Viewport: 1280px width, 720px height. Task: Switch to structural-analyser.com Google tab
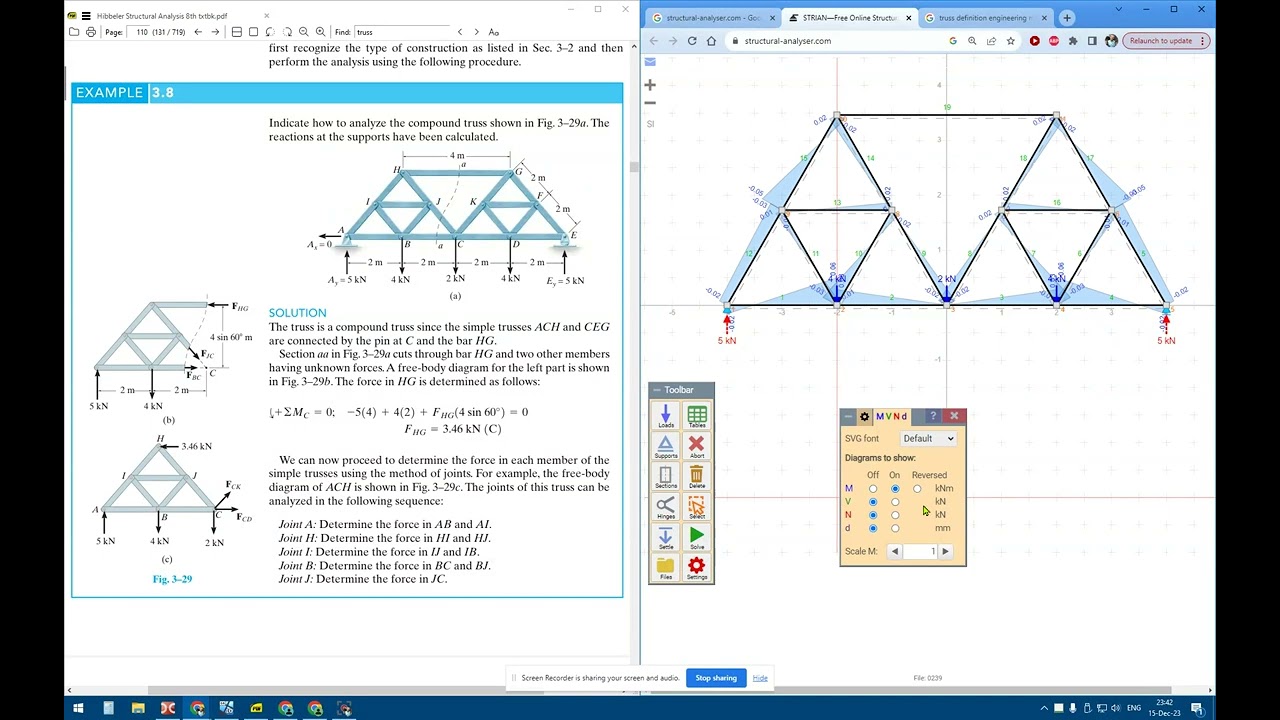[712, 17]
